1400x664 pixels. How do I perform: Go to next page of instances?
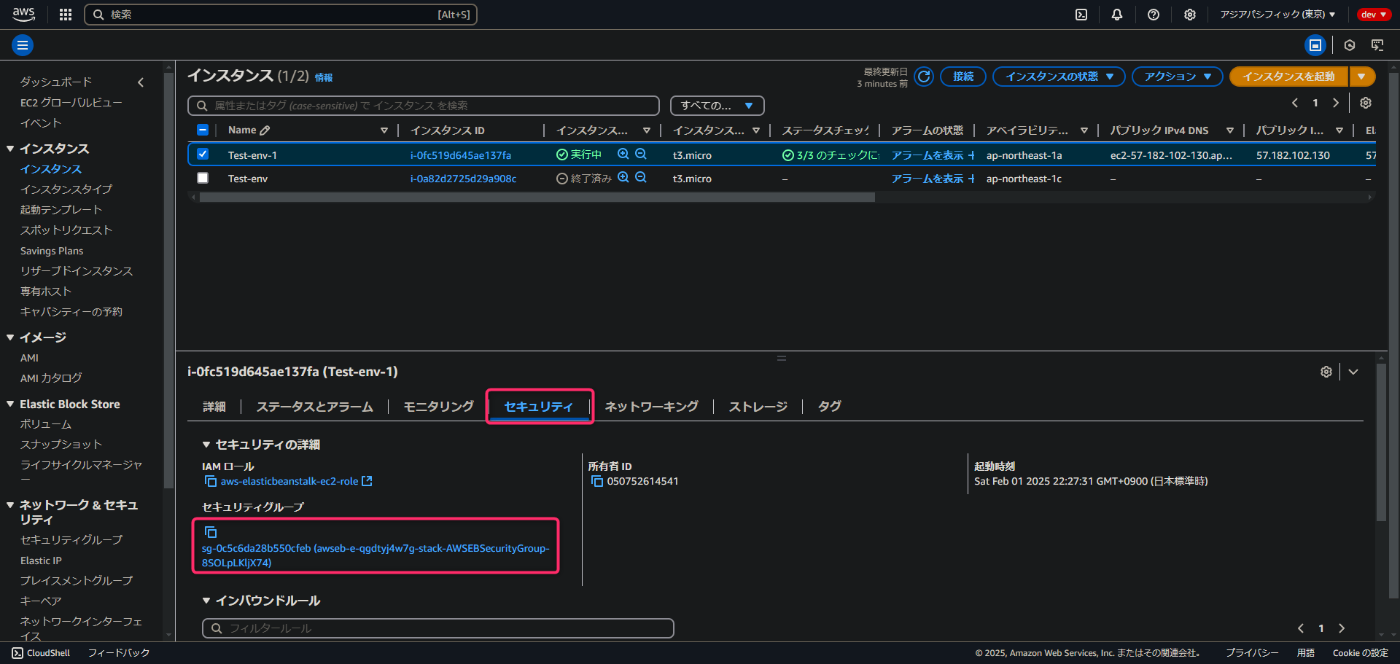coord(1336,103)
